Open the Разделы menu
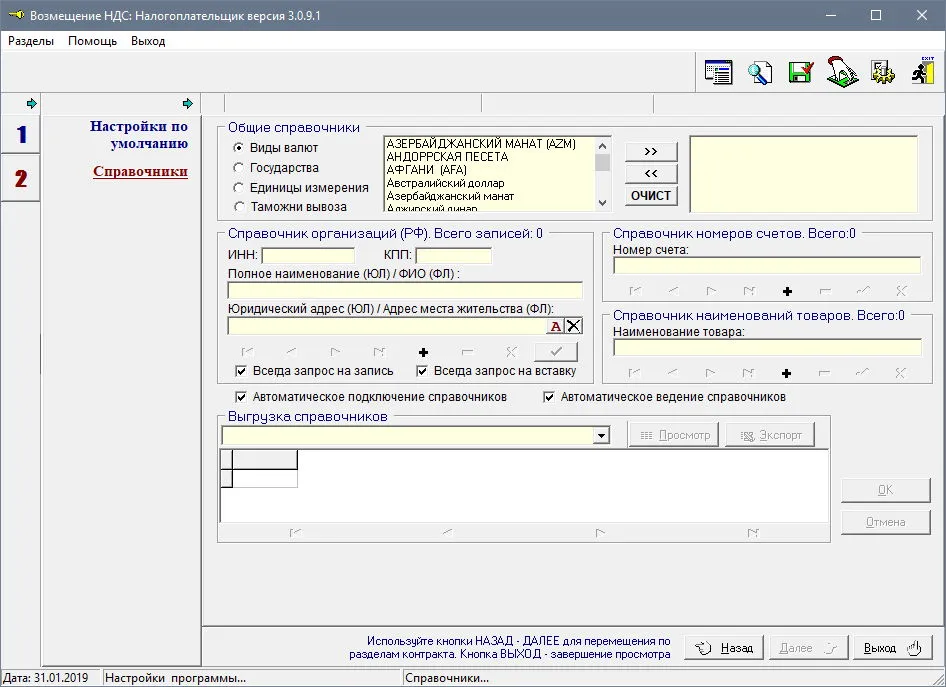The width and height of the screenshot is (946, 687). (x=31, y=41)
